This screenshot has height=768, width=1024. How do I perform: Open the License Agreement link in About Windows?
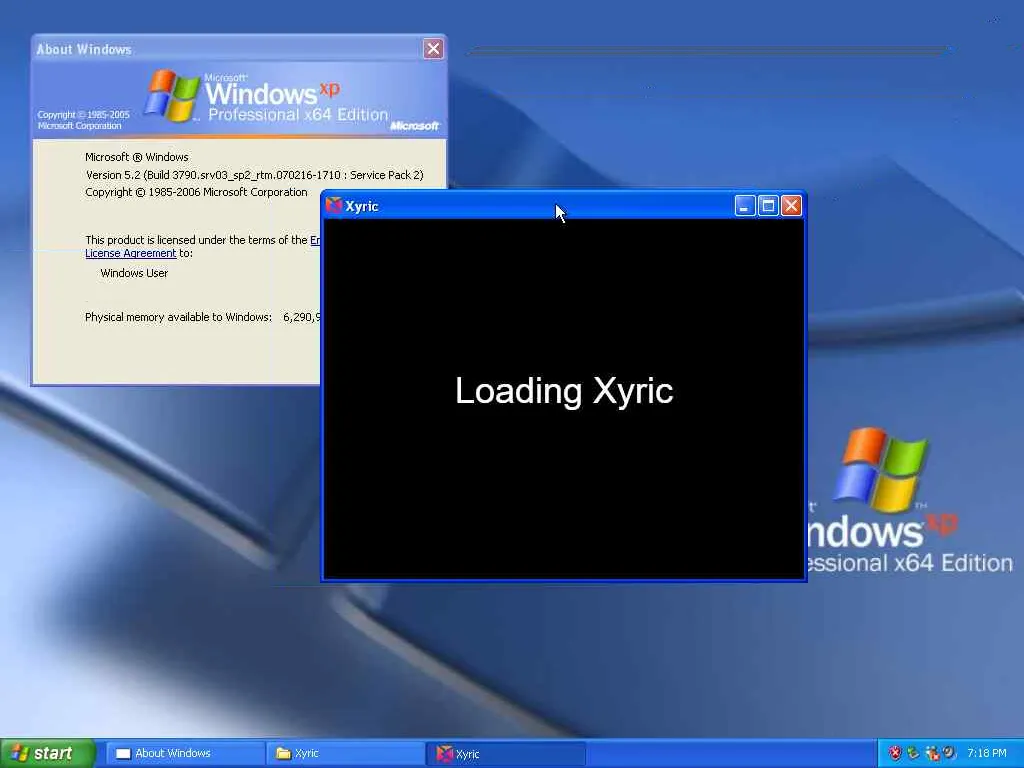pos(131,253)
